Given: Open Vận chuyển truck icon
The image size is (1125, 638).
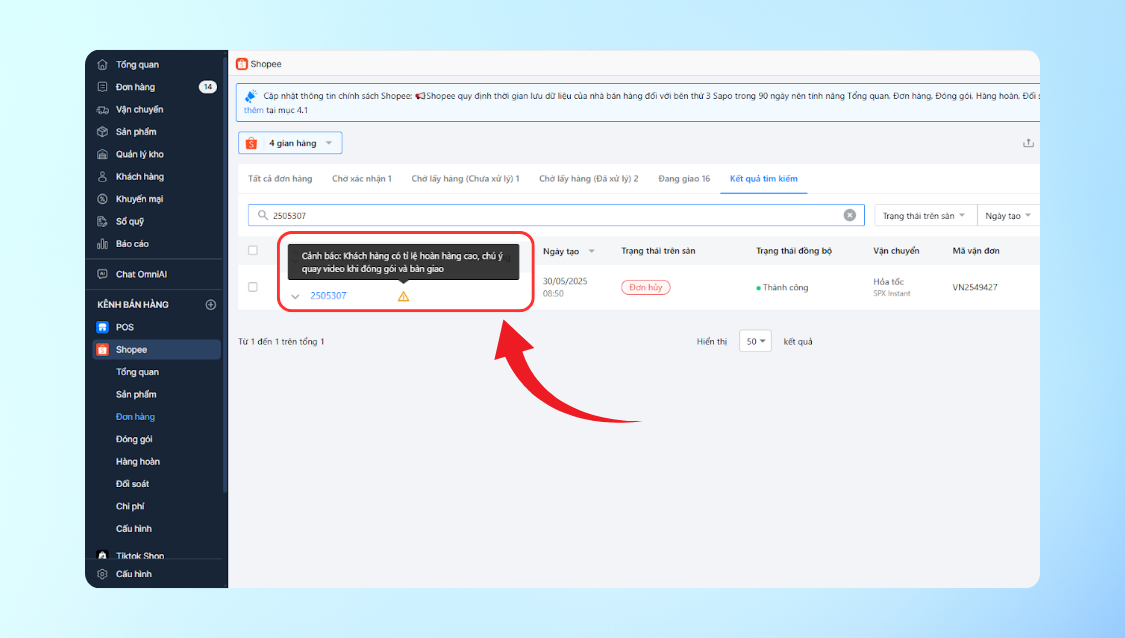Looking at the screenshot, I should (x=102, y=110).
